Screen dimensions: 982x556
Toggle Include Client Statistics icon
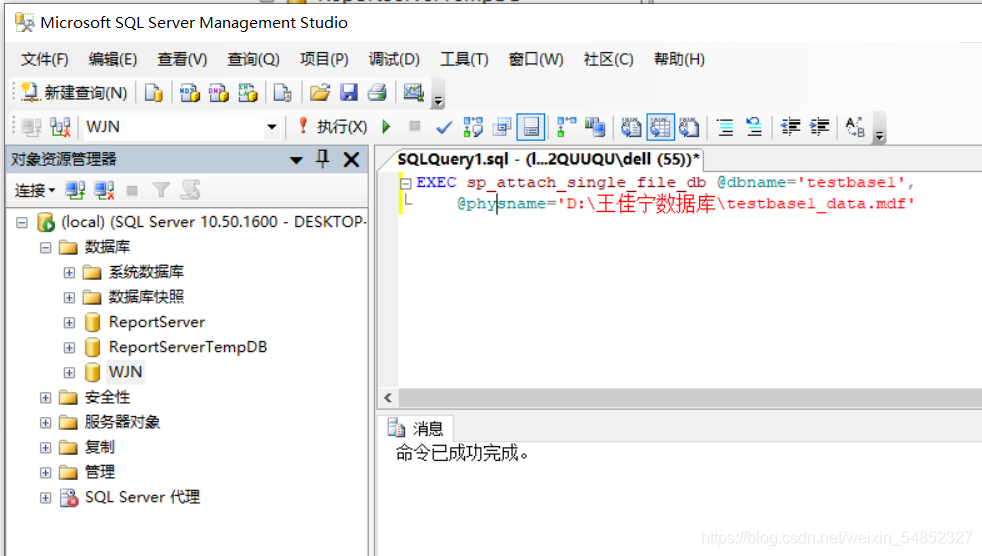click(x=595, y=127)
